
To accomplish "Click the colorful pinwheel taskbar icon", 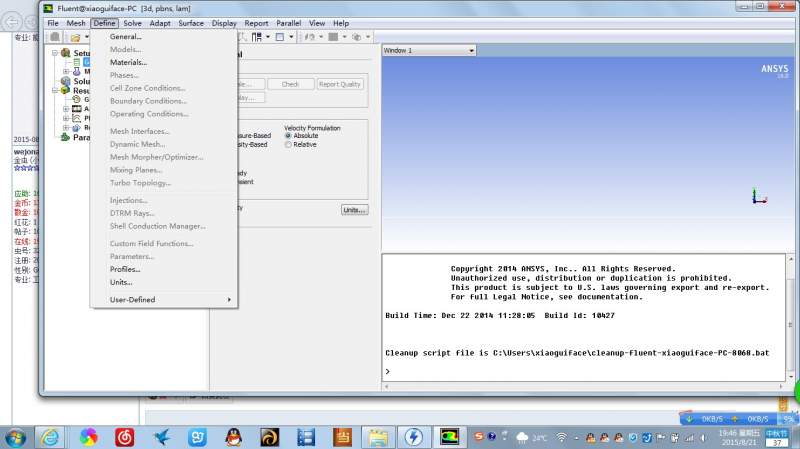I will point(88,437).
